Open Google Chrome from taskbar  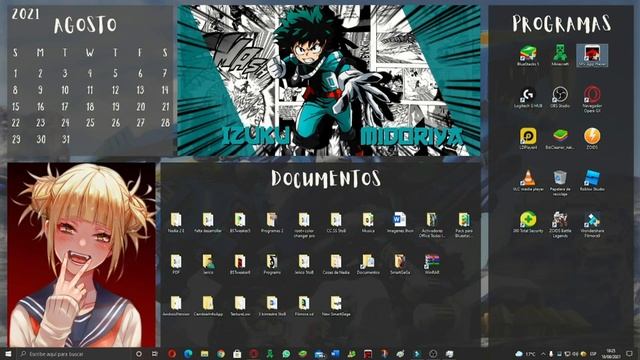[221, 353]
